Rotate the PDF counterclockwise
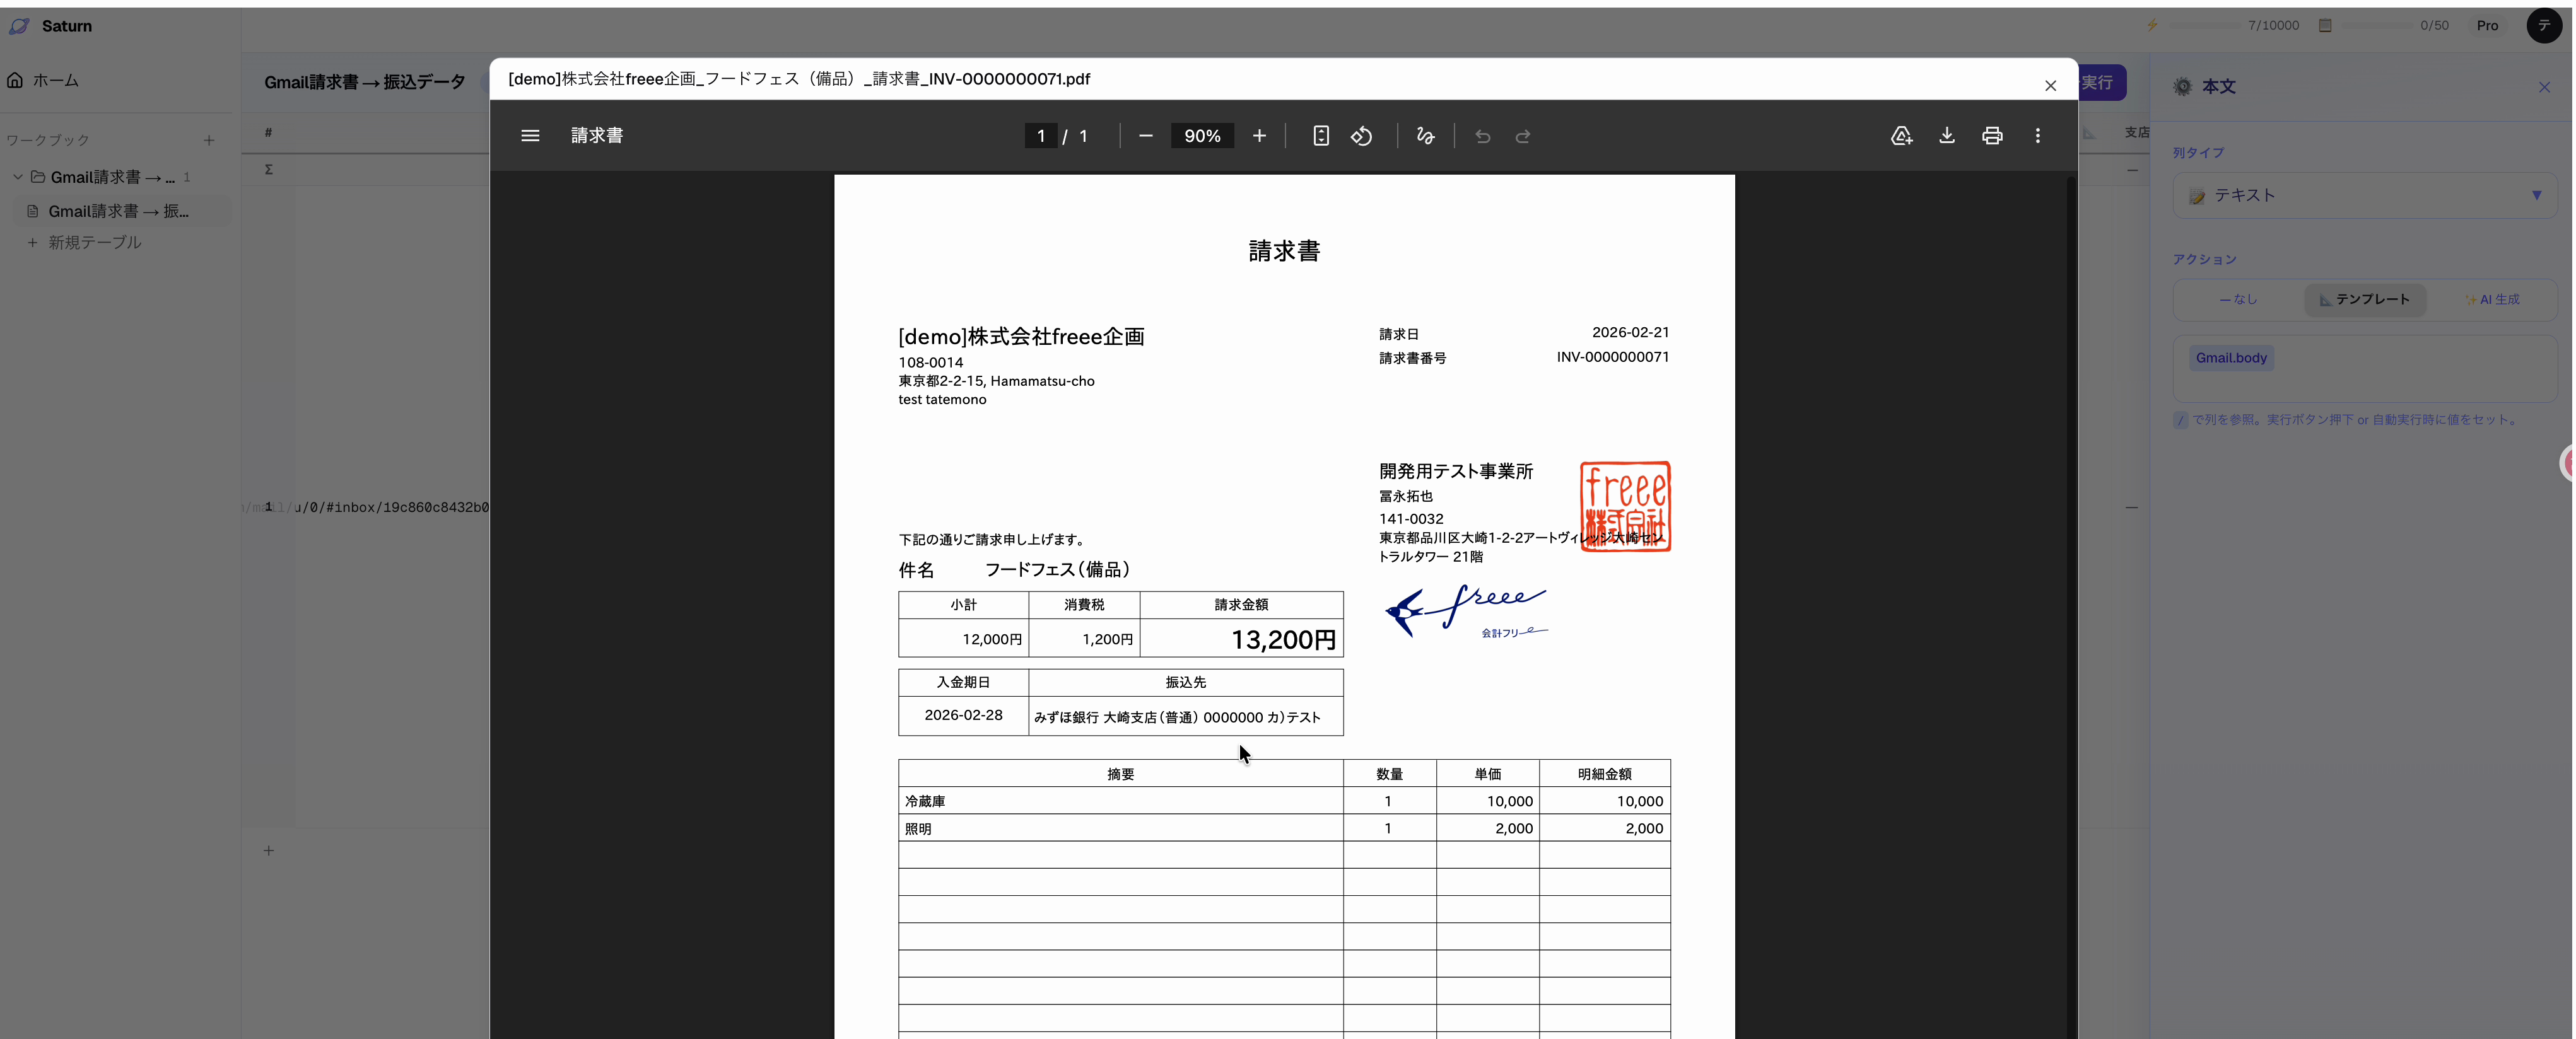Viewport: 2576px width, 1039px height. tap(1361, 136)
